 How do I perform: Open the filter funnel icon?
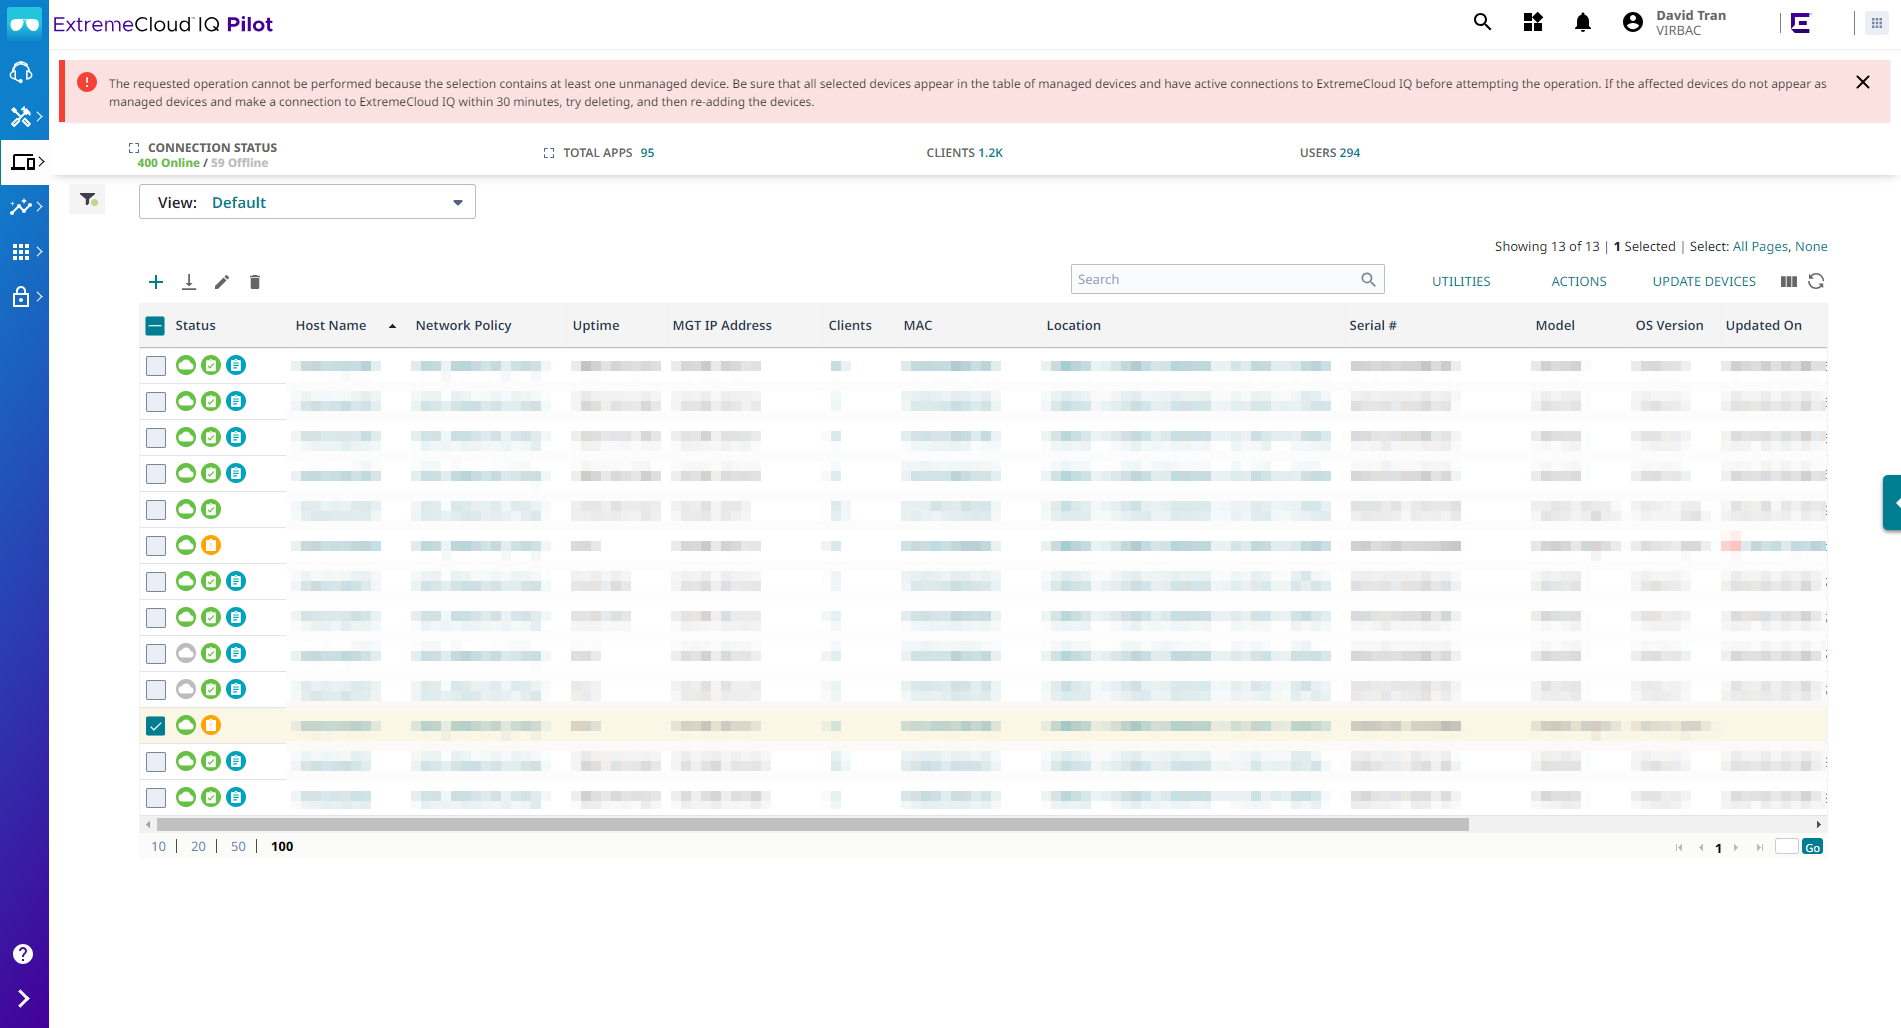click(88, 200)
